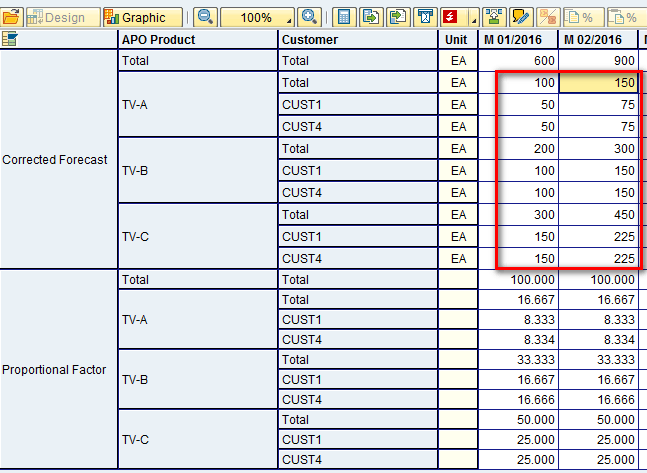This screenshot has height=473, width=647.
Task: Click the crossed-out column icon
Action: tap(425, 17)
